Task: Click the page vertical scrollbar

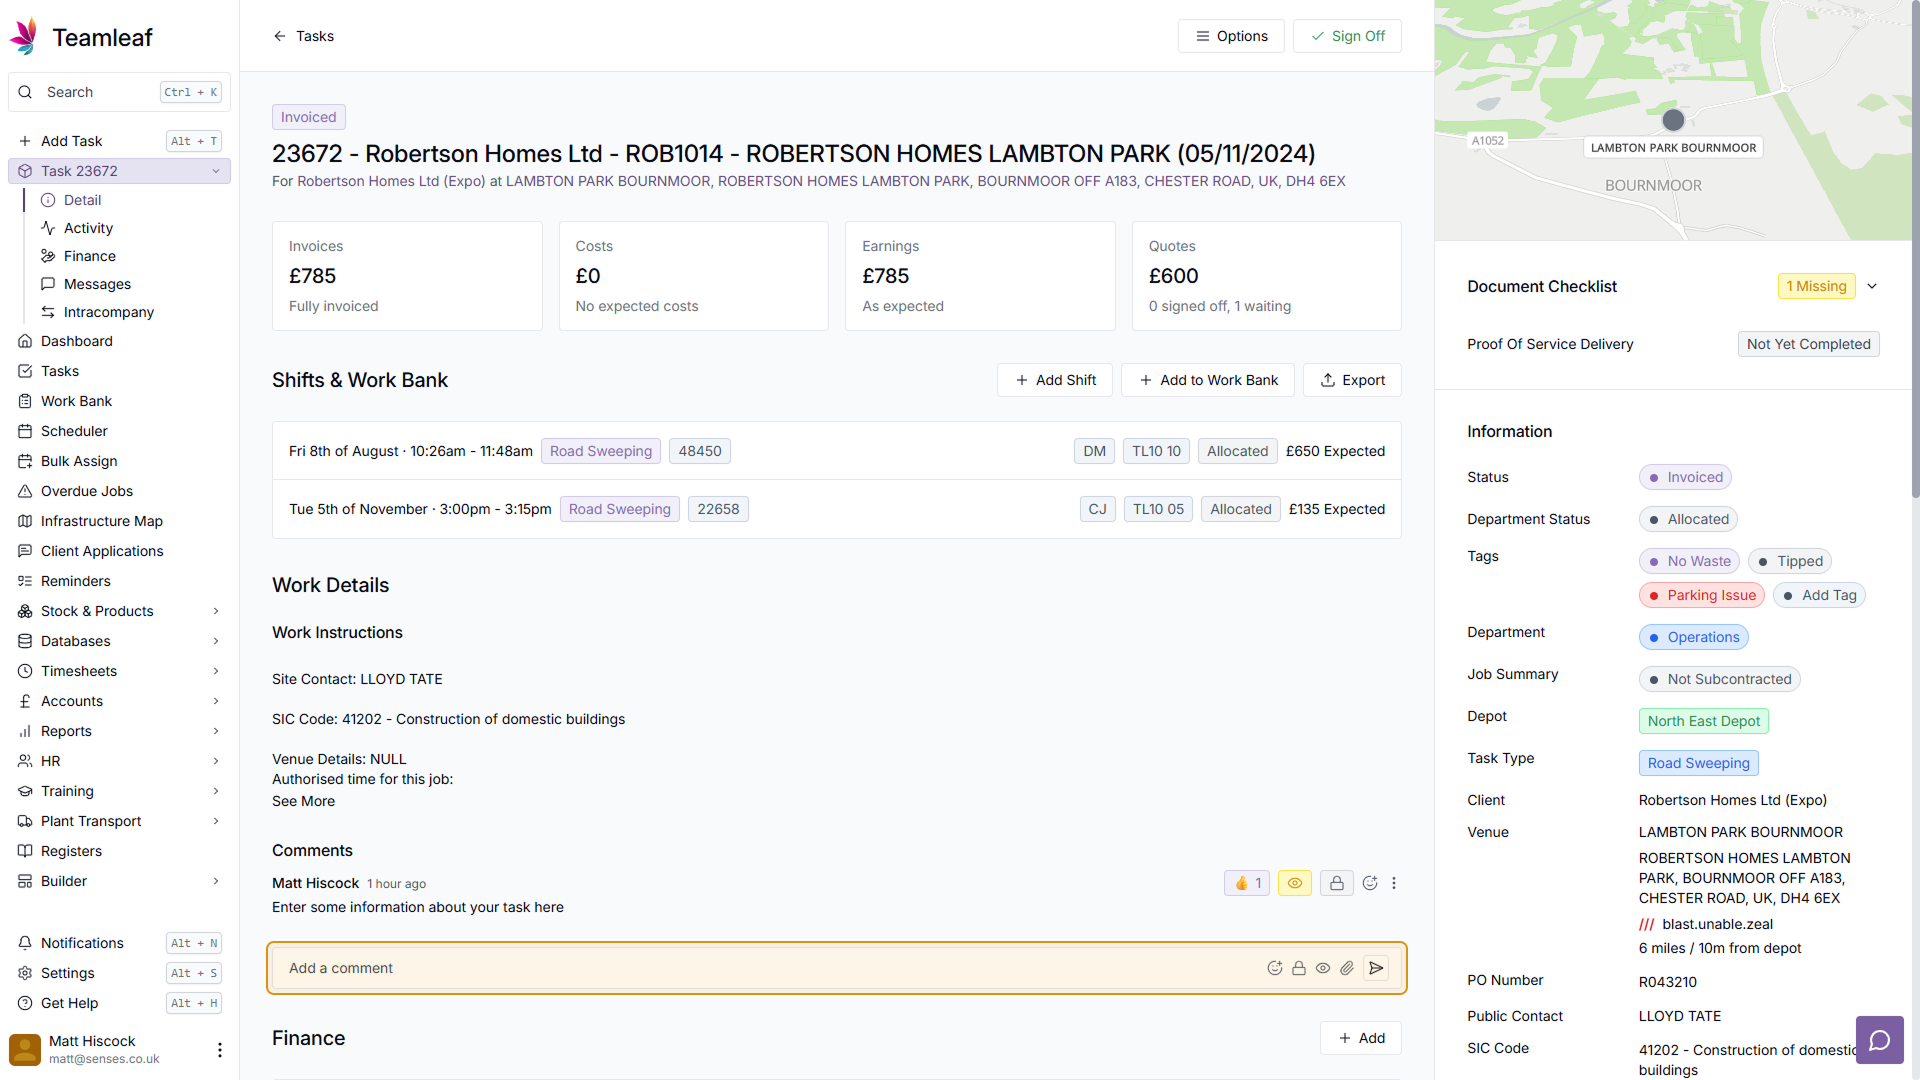Action: click(x=1915, y=250)
